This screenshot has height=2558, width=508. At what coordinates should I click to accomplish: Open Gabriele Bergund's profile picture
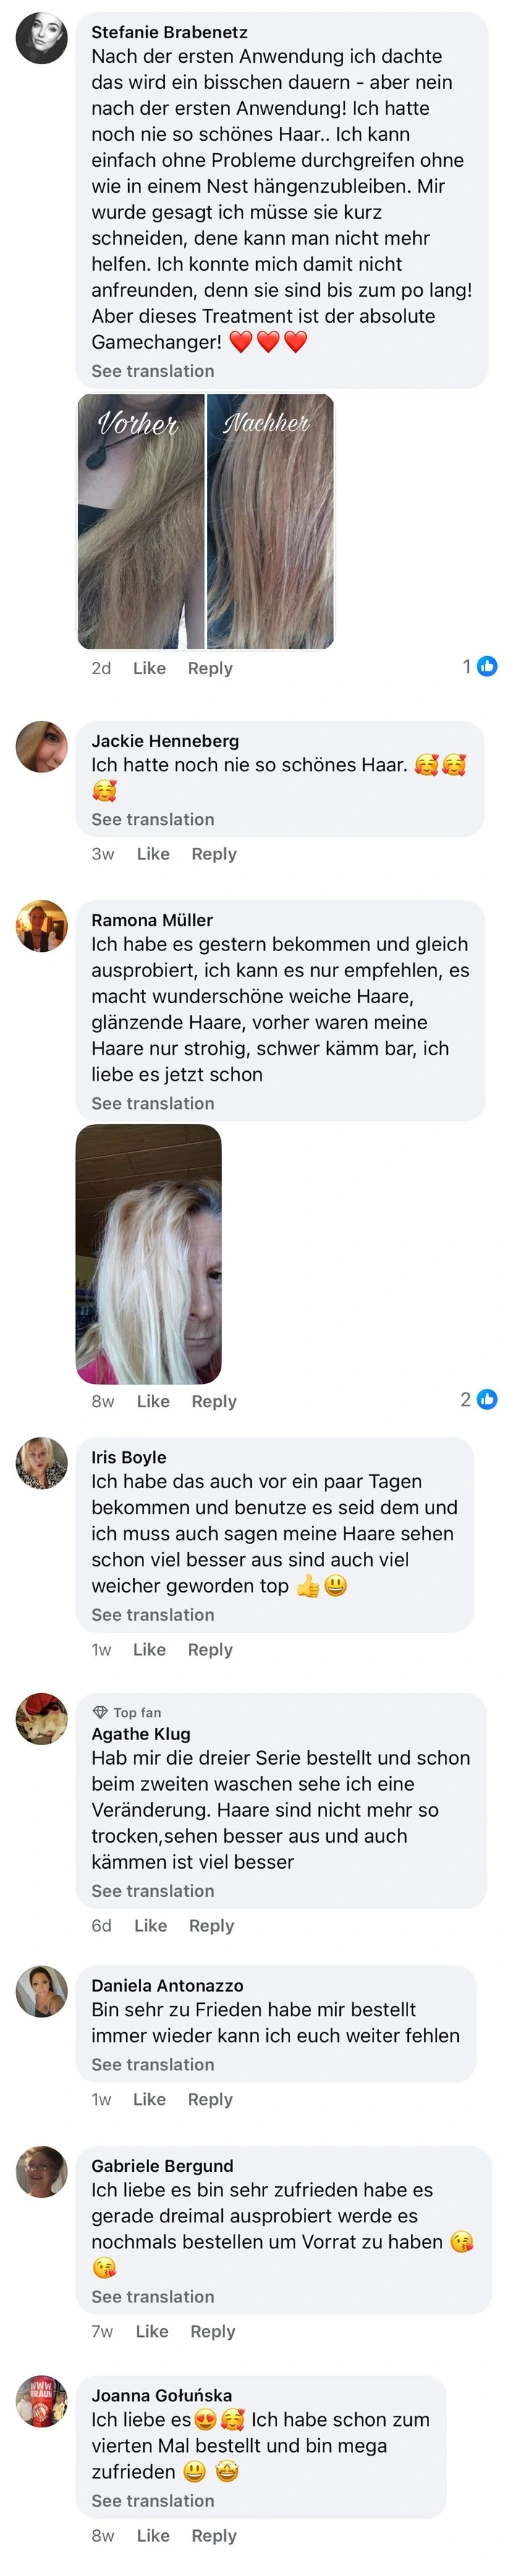tap(42, 2170)
